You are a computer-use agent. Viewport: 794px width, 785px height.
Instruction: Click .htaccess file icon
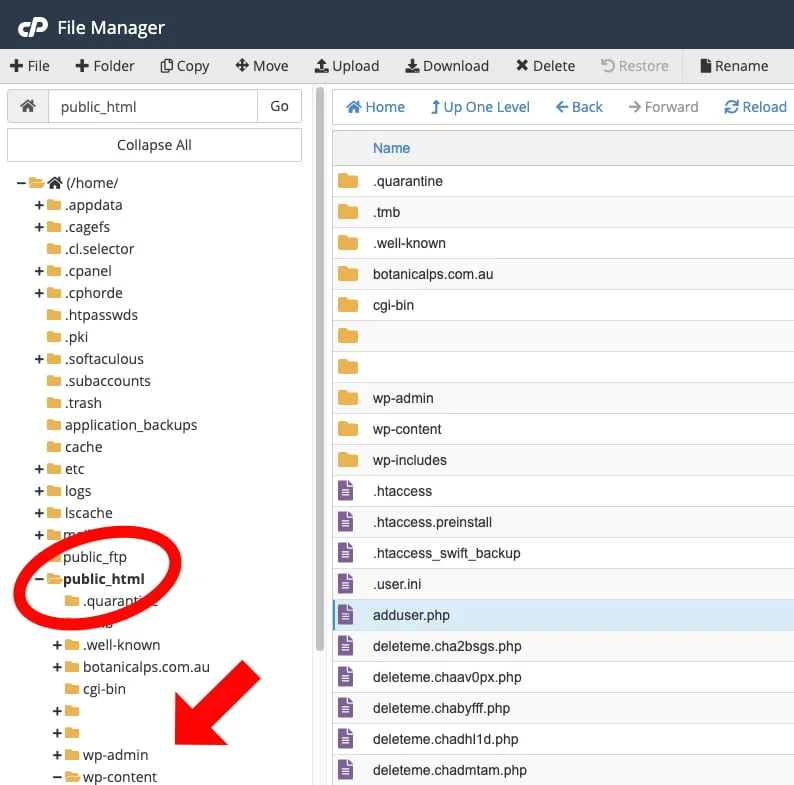(x=346, y=491)
